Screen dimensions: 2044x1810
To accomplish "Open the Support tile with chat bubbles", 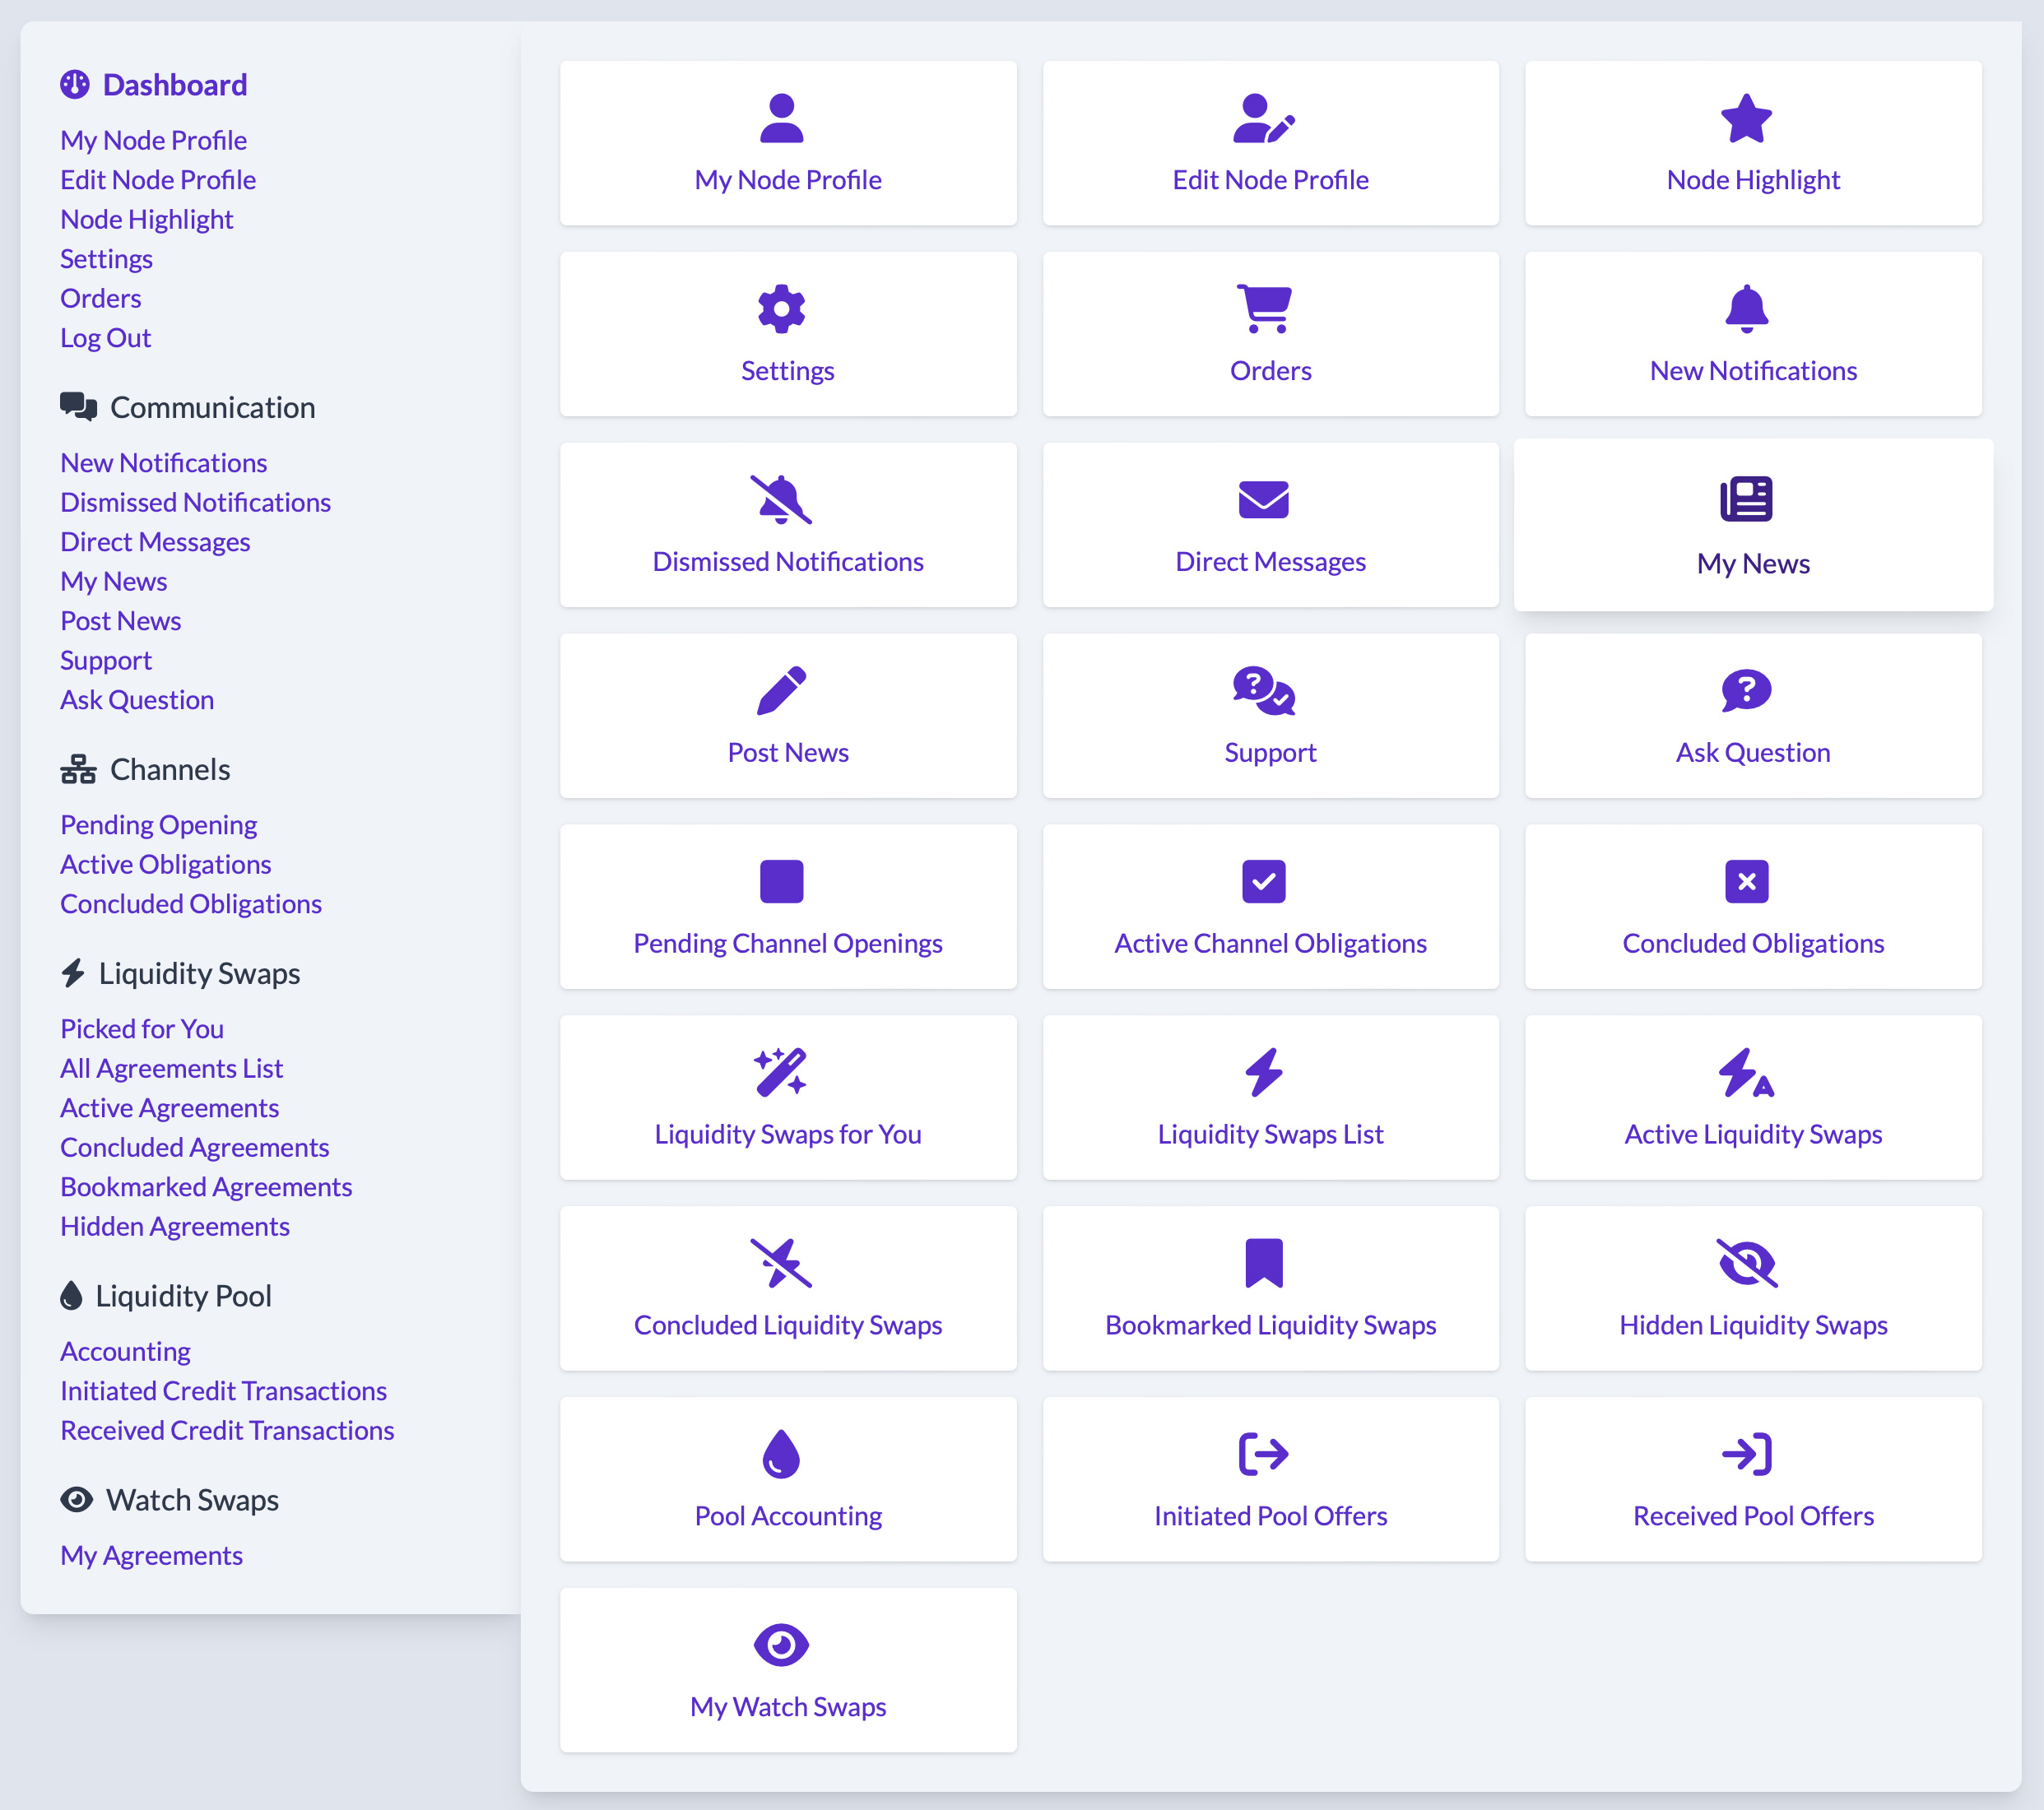I will point(1270,715).
